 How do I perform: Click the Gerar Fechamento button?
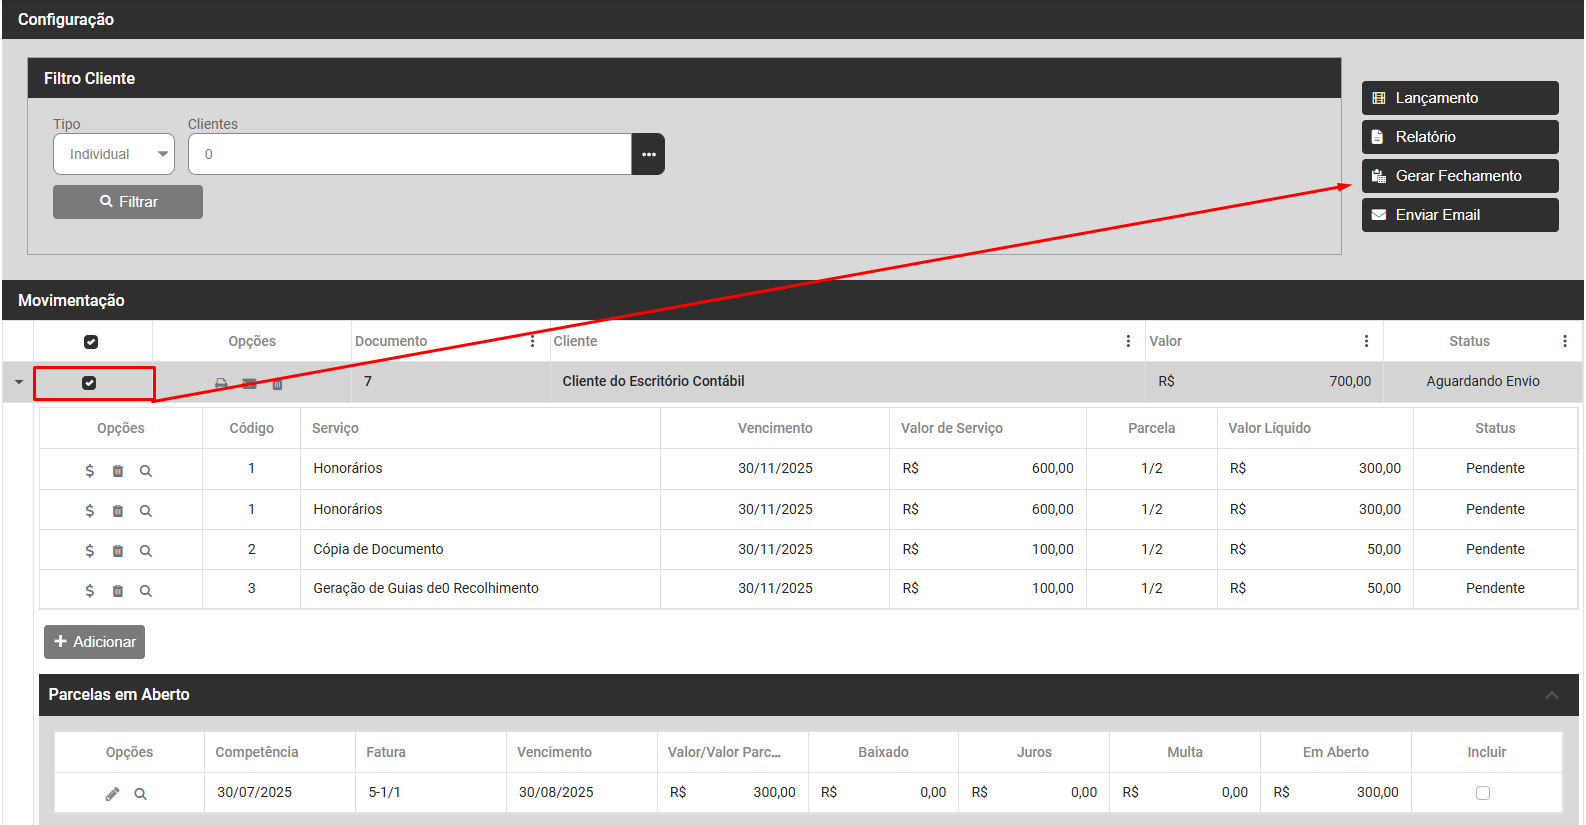click(1459, 176)
